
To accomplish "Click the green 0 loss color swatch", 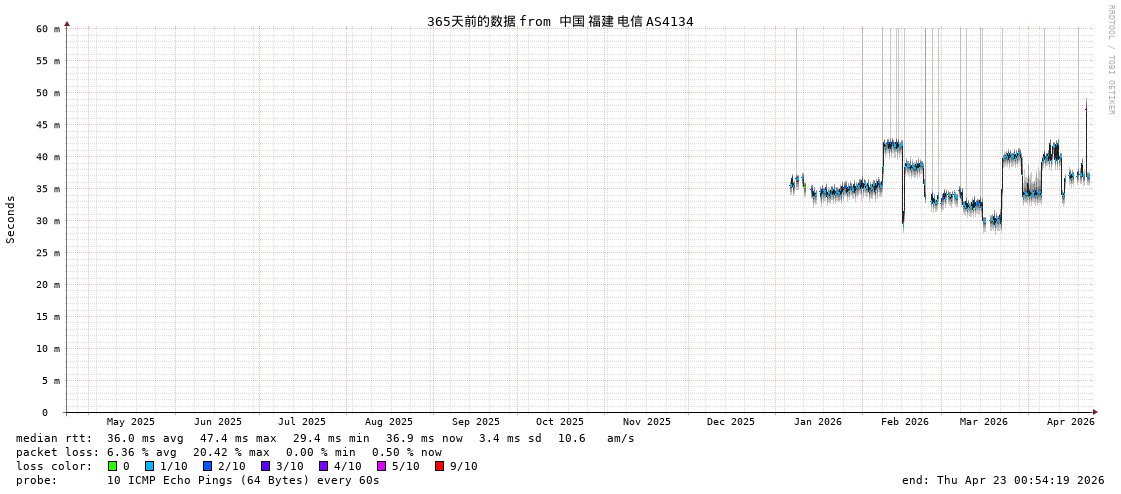I will pyautogui.click(x=113, y=466).
